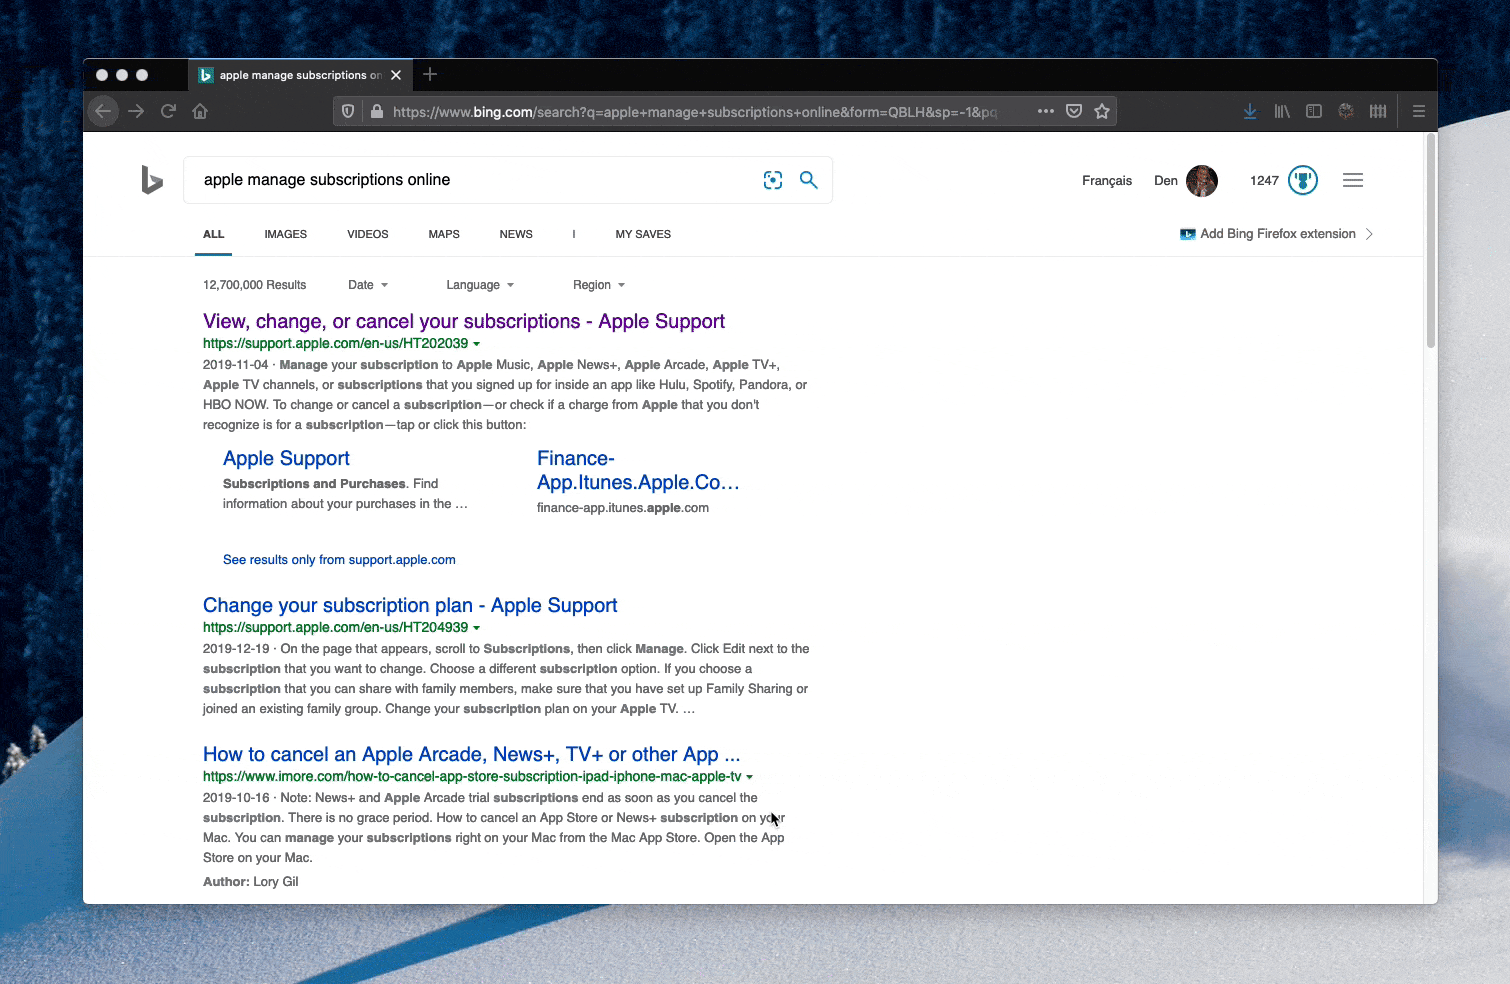This screenshot has width=1510, height=984.
Task: Bookmark this page with the star icon
Action: (x=1102, y=111)
